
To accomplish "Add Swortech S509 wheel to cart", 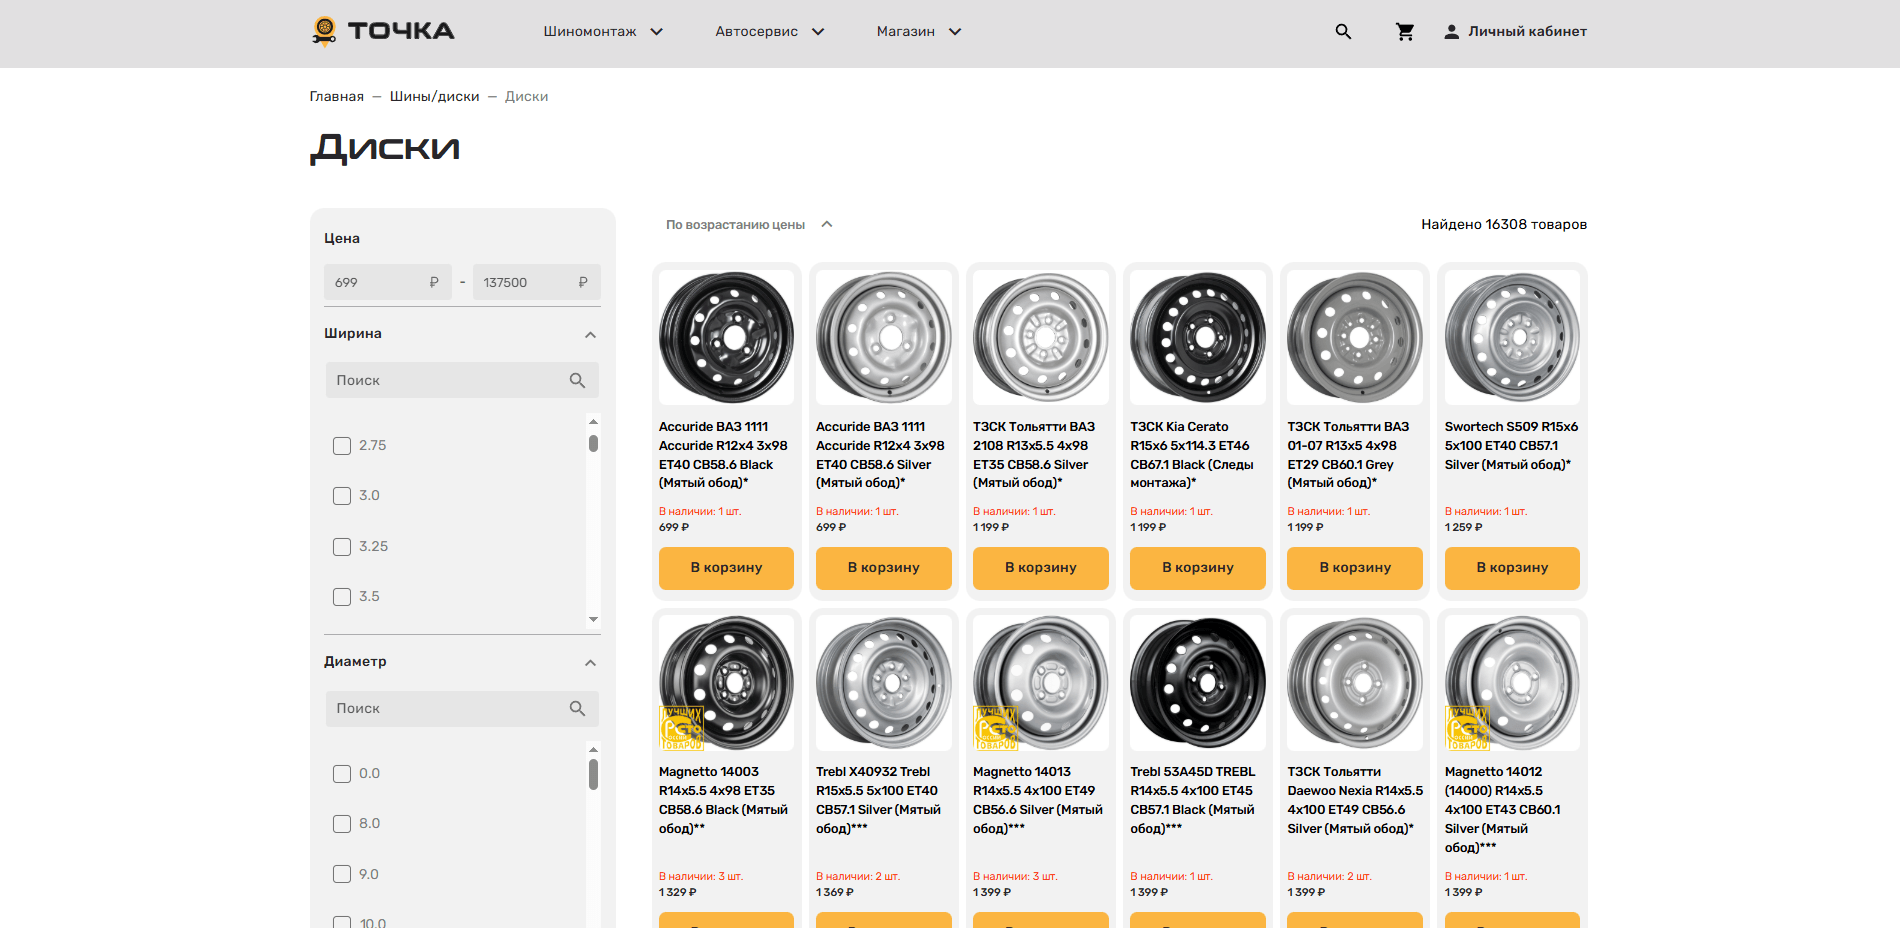I will tap(1511, 568).
